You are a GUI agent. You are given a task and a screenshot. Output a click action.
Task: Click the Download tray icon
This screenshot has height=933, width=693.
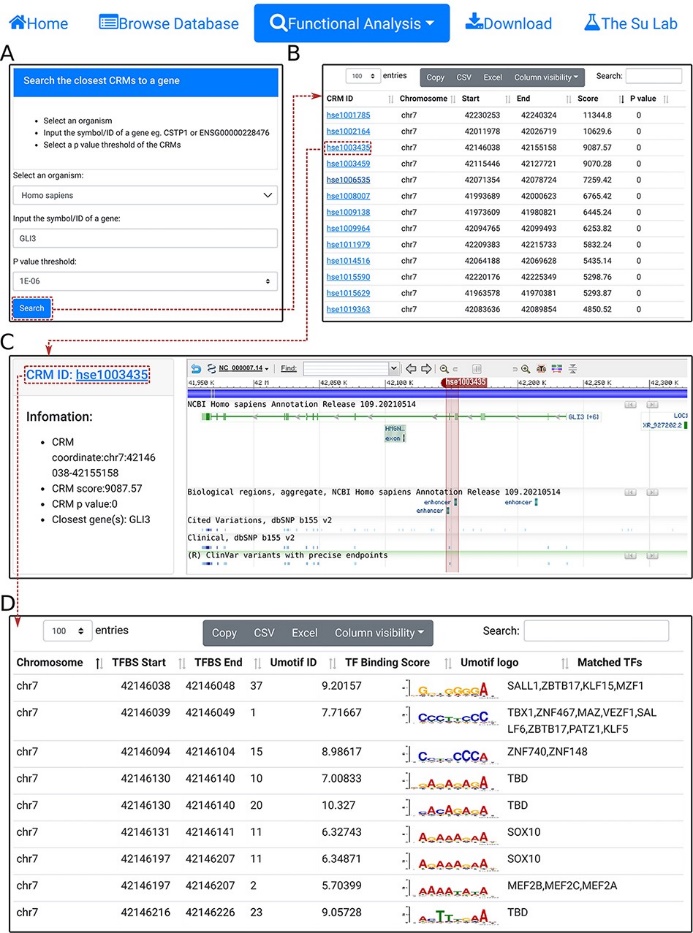pyautogui.click(x=474, y=22)
